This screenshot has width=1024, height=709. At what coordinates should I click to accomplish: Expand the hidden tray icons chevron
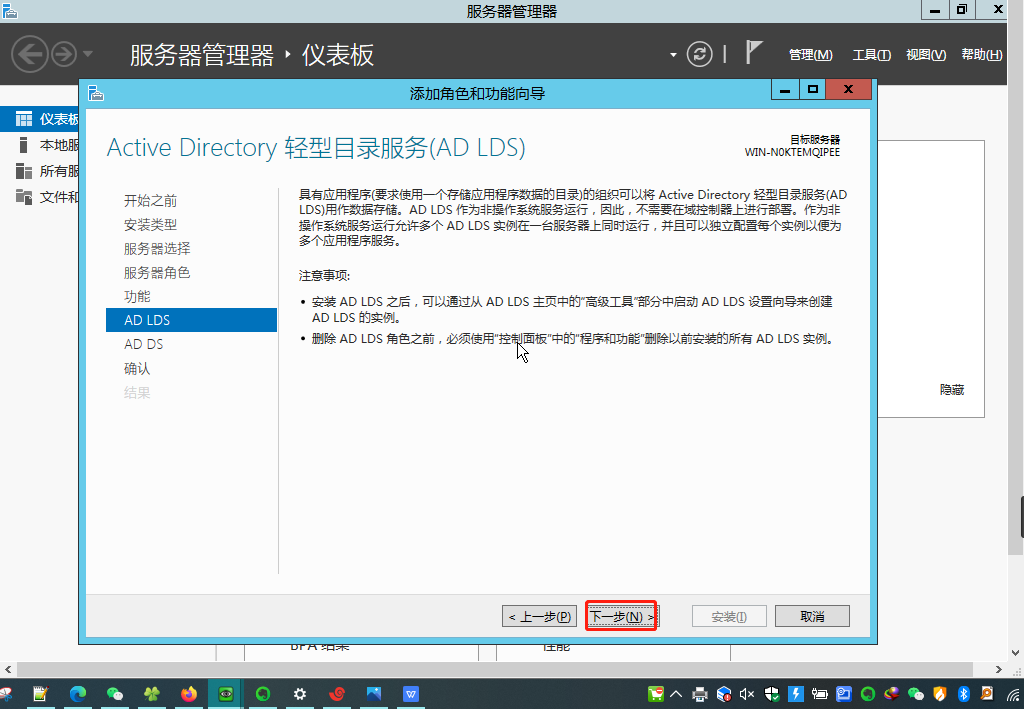click(676, 694)
